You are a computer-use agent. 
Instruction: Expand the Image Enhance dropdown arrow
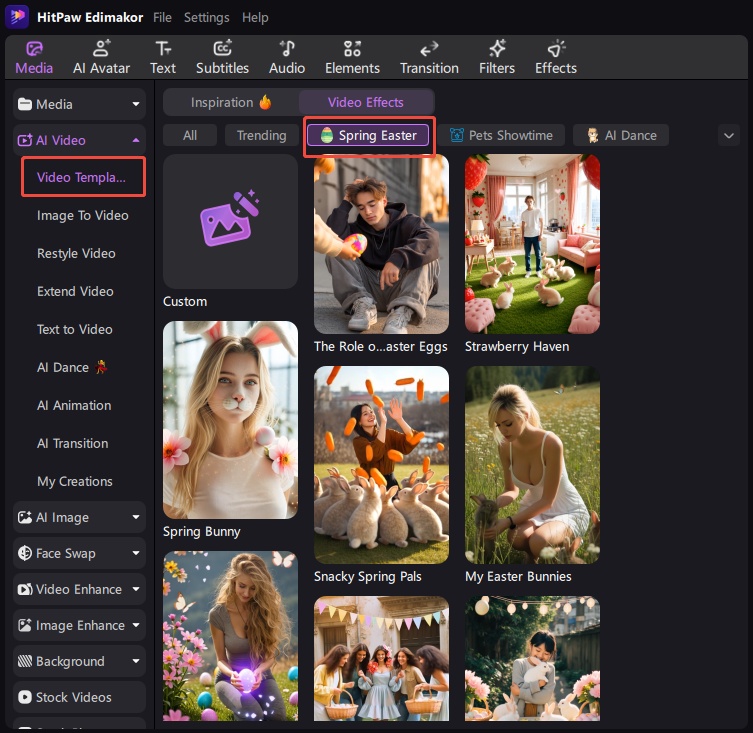pyautogui.click(x=136, y=625)
